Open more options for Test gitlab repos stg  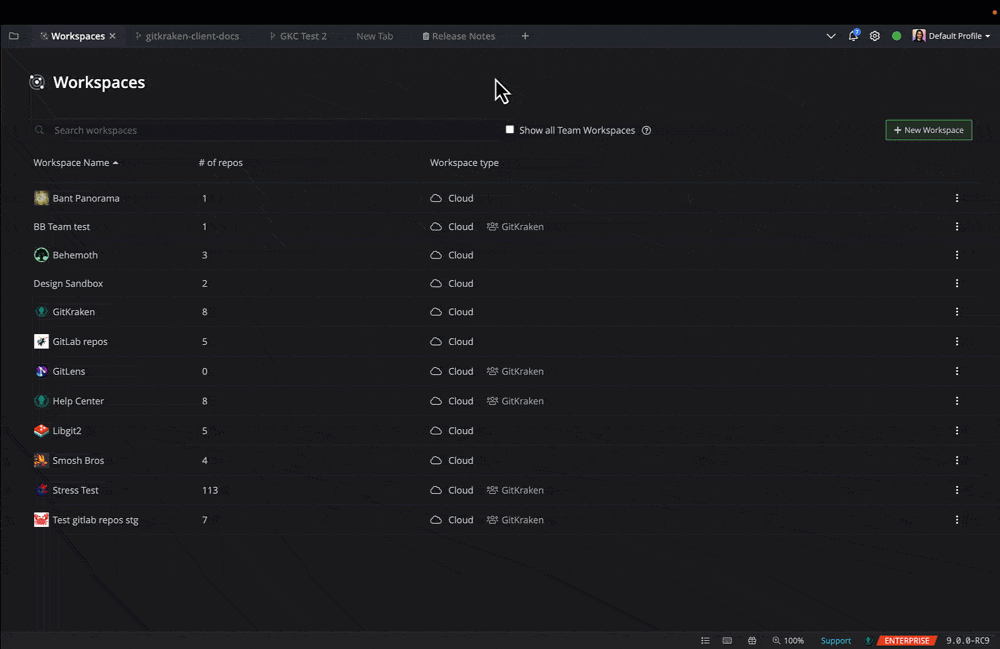point(957,520)
